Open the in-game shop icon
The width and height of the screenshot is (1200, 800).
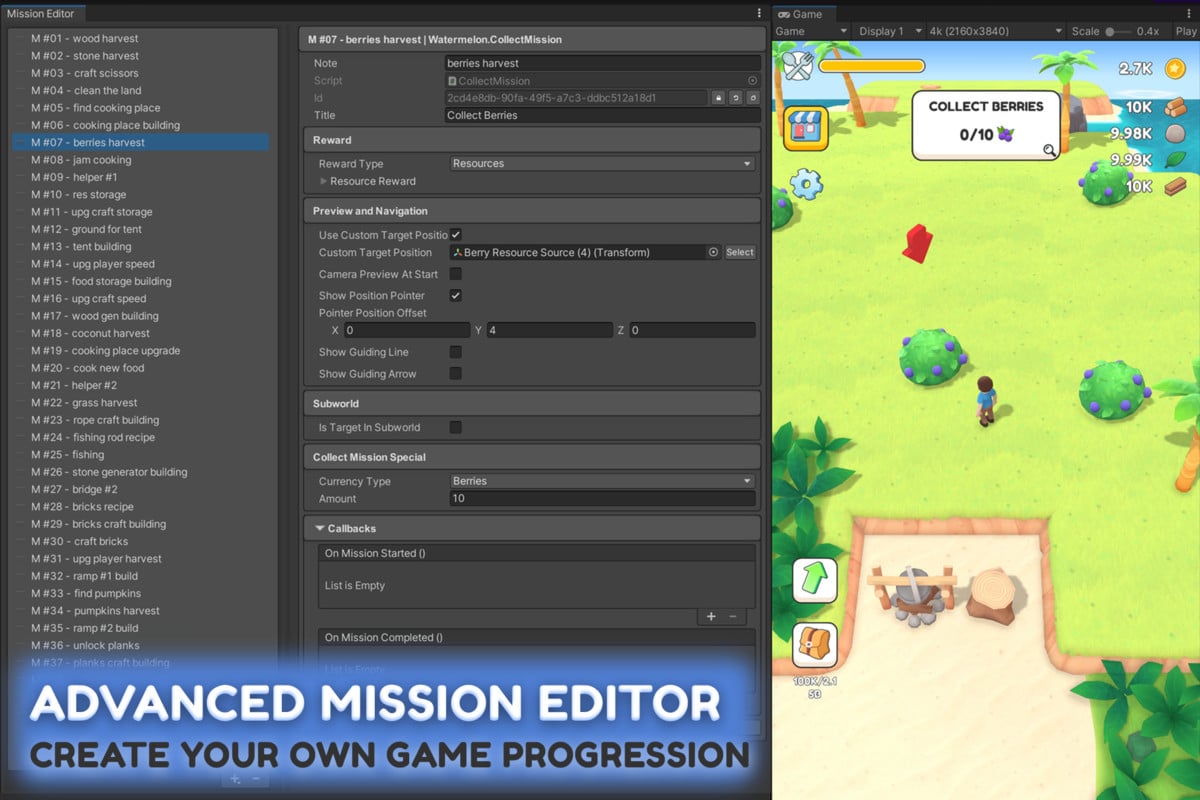click(805, 129)
